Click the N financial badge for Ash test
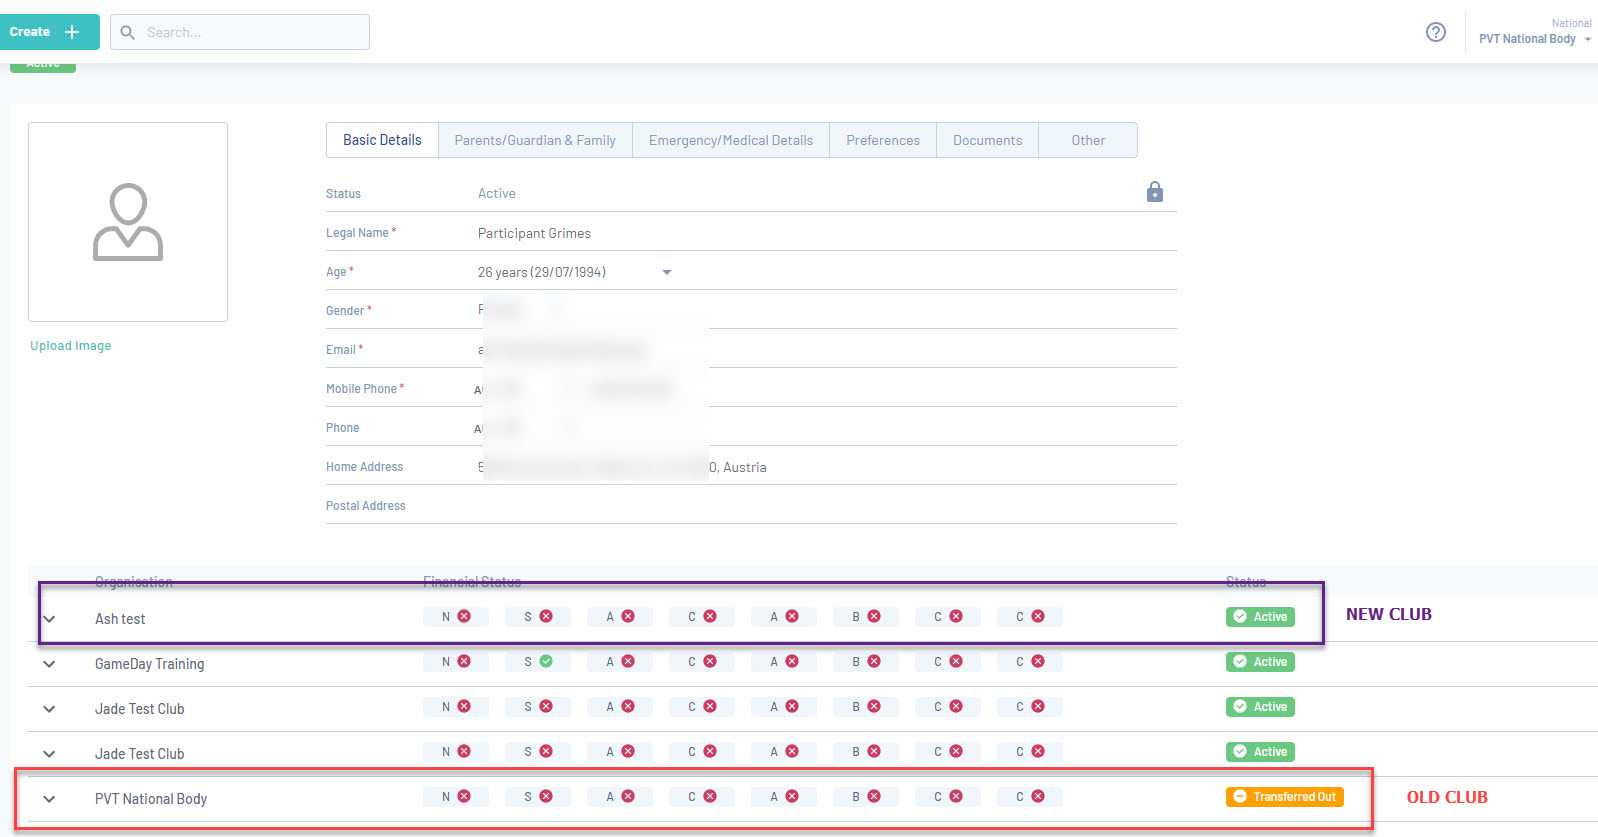Viewport: 1598px width, 837px height. tap(456, 617)
